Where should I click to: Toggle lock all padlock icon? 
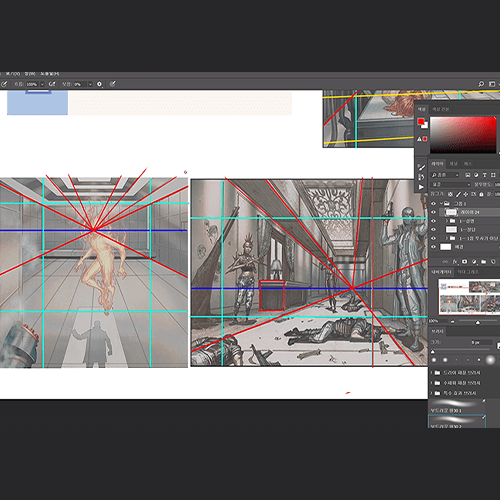(481, 194)
